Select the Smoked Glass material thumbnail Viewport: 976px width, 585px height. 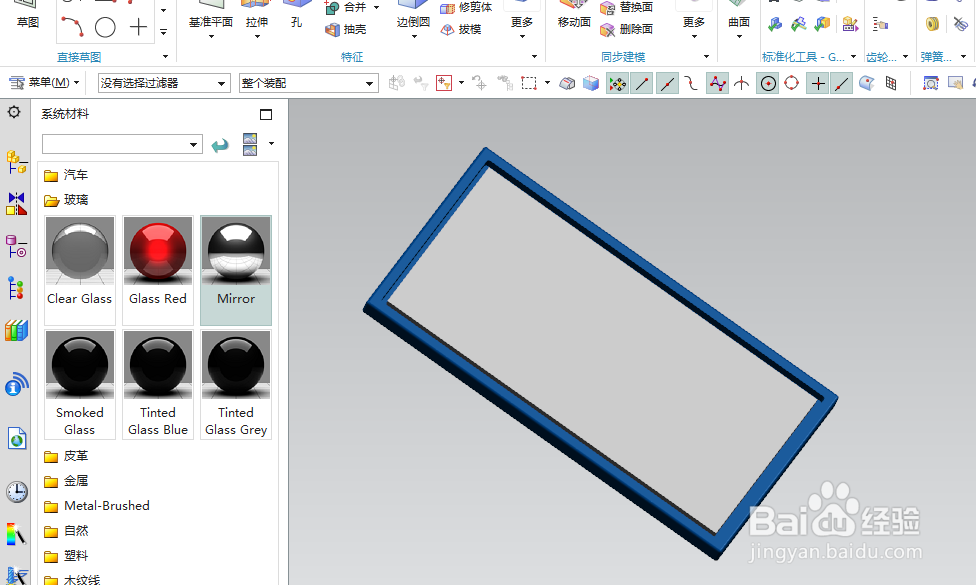[x=80, y=385]
